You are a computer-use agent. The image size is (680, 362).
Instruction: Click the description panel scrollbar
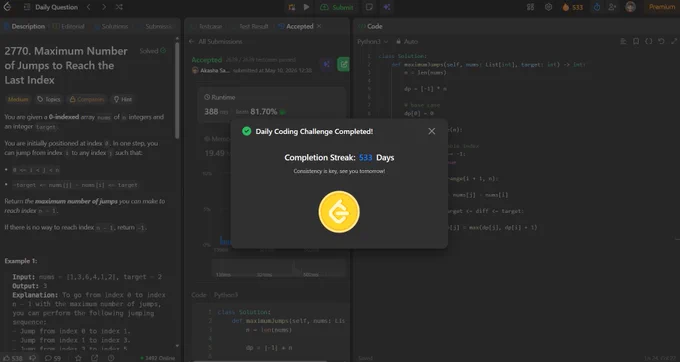click(x=177, y=91)
